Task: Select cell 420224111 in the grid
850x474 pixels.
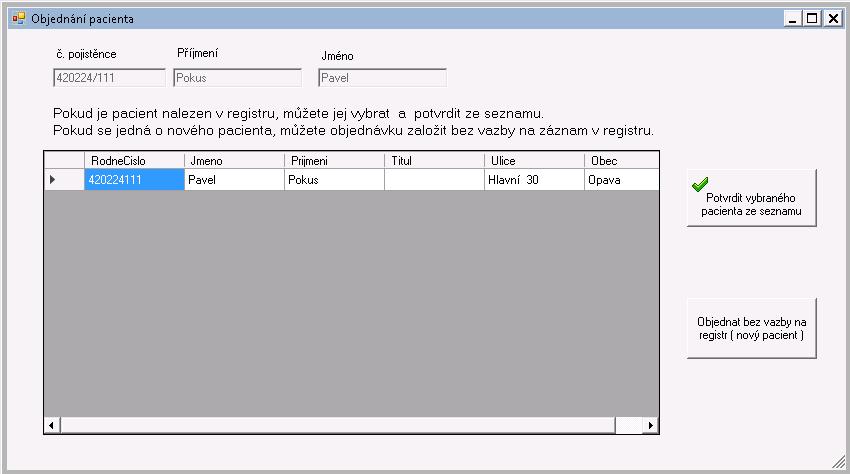Action: (x=134, y=180)
